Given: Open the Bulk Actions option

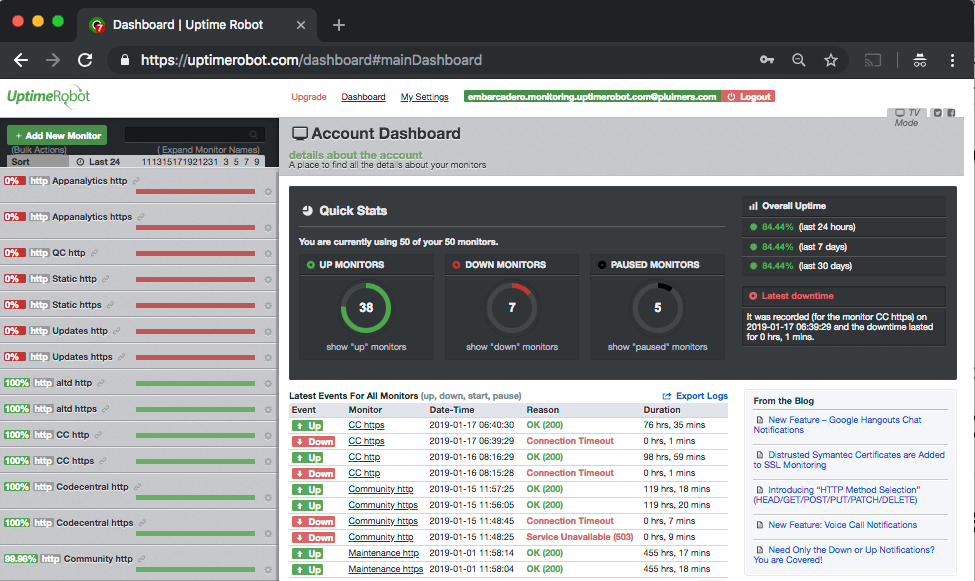Looking at the screenshot, I should (x=39, y=150).
